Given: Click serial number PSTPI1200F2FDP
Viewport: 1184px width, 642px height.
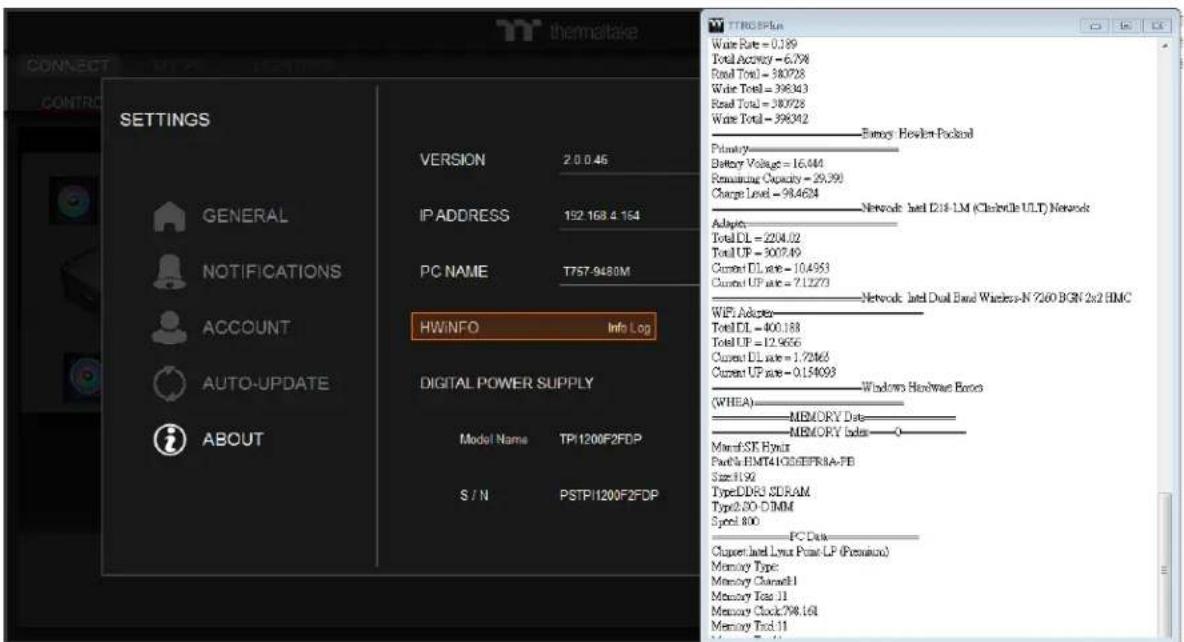Looking at the screenshot, I should (x=609, y=495).
